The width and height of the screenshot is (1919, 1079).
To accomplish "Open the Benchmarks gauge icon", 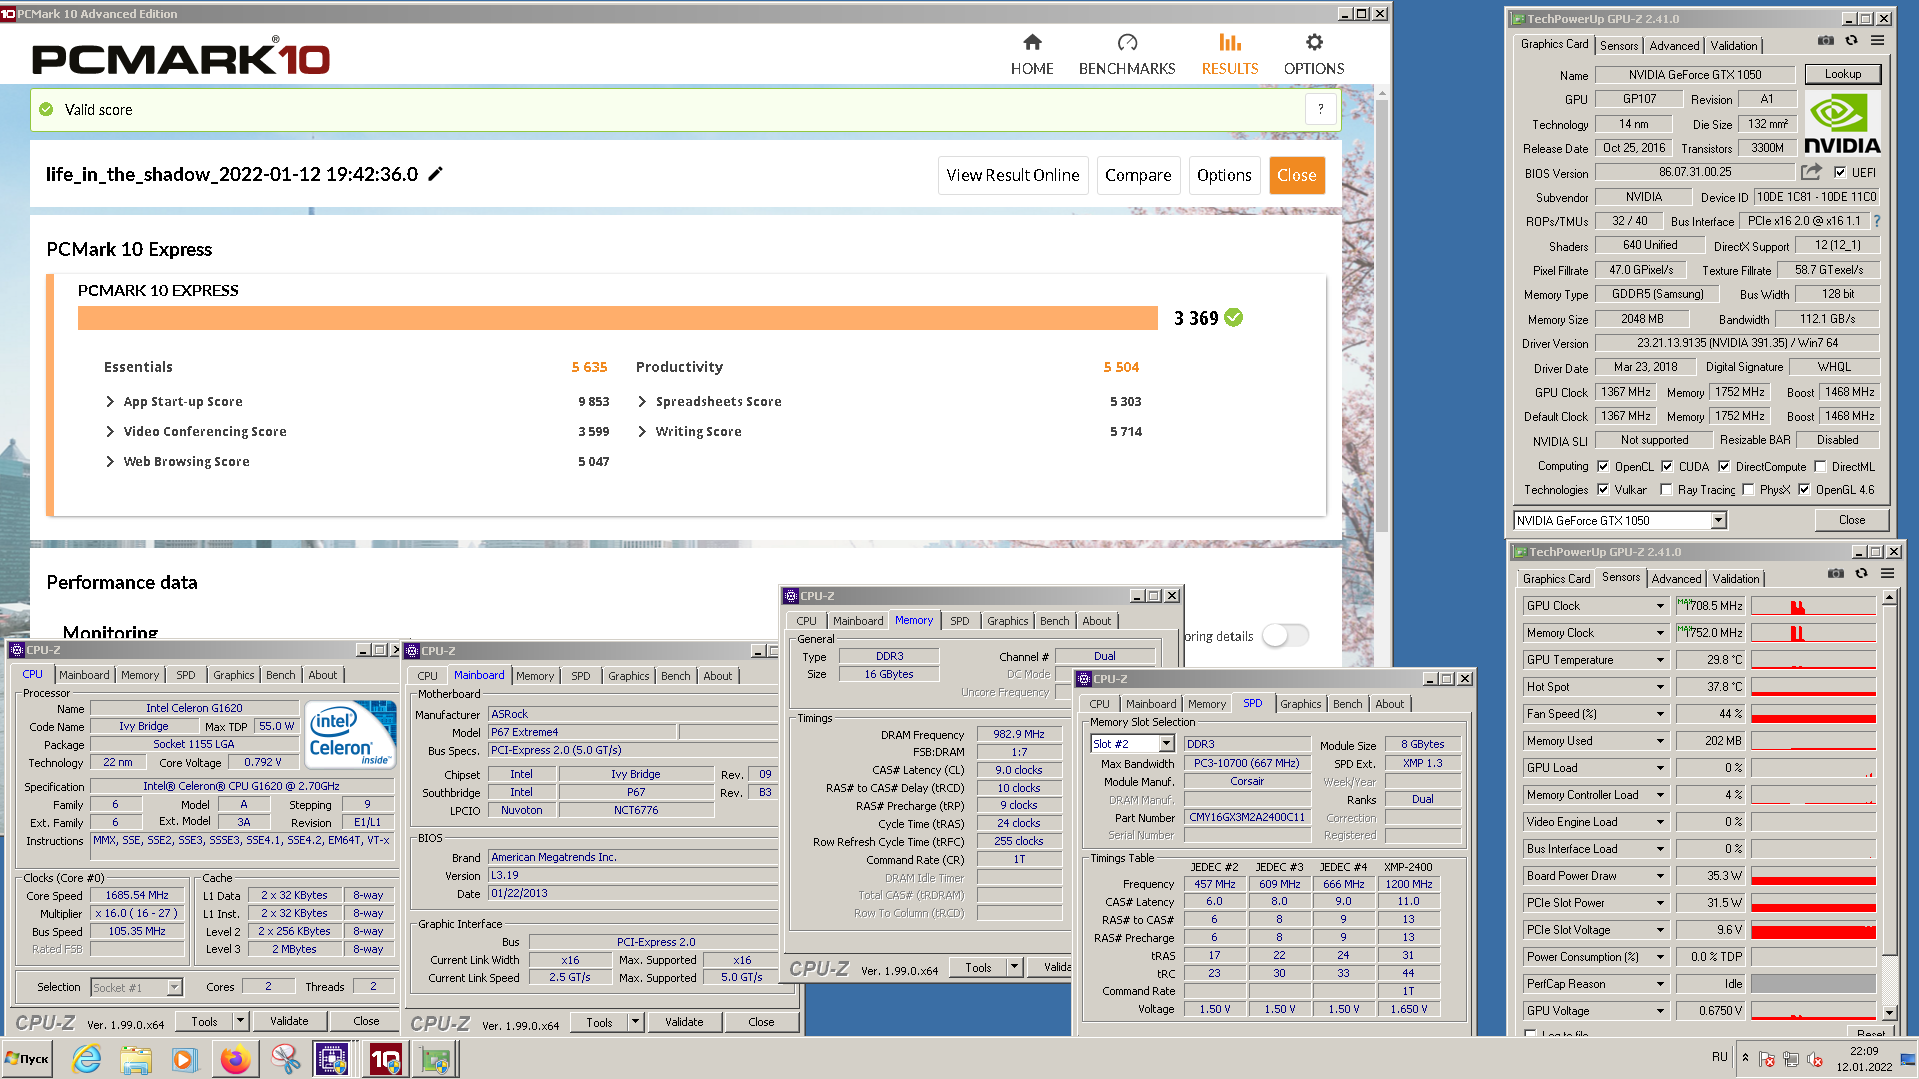I will point(1127,42).
